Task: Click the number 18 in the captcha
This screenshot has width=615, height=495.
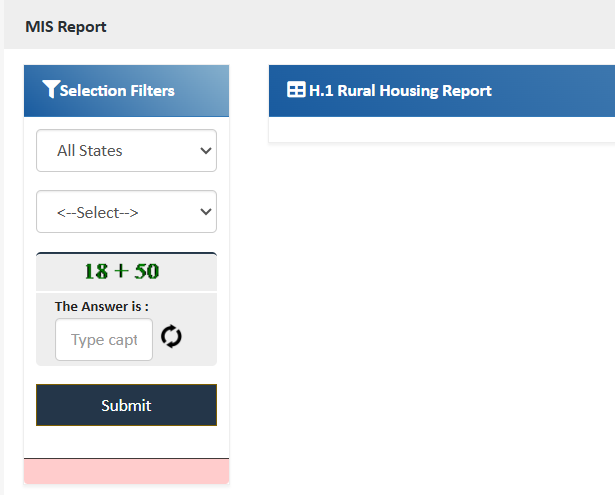Action: point(96,271)
